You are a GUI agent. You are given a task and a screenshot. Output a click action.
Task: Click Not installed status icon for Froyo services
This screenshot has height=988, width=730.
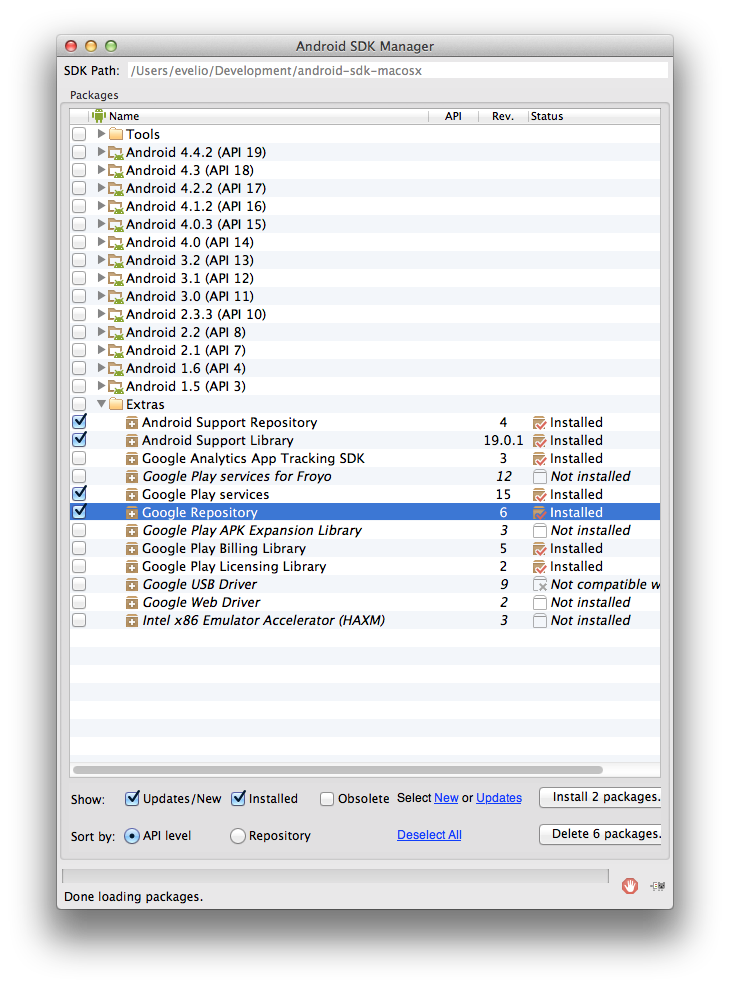pos(539,476)
